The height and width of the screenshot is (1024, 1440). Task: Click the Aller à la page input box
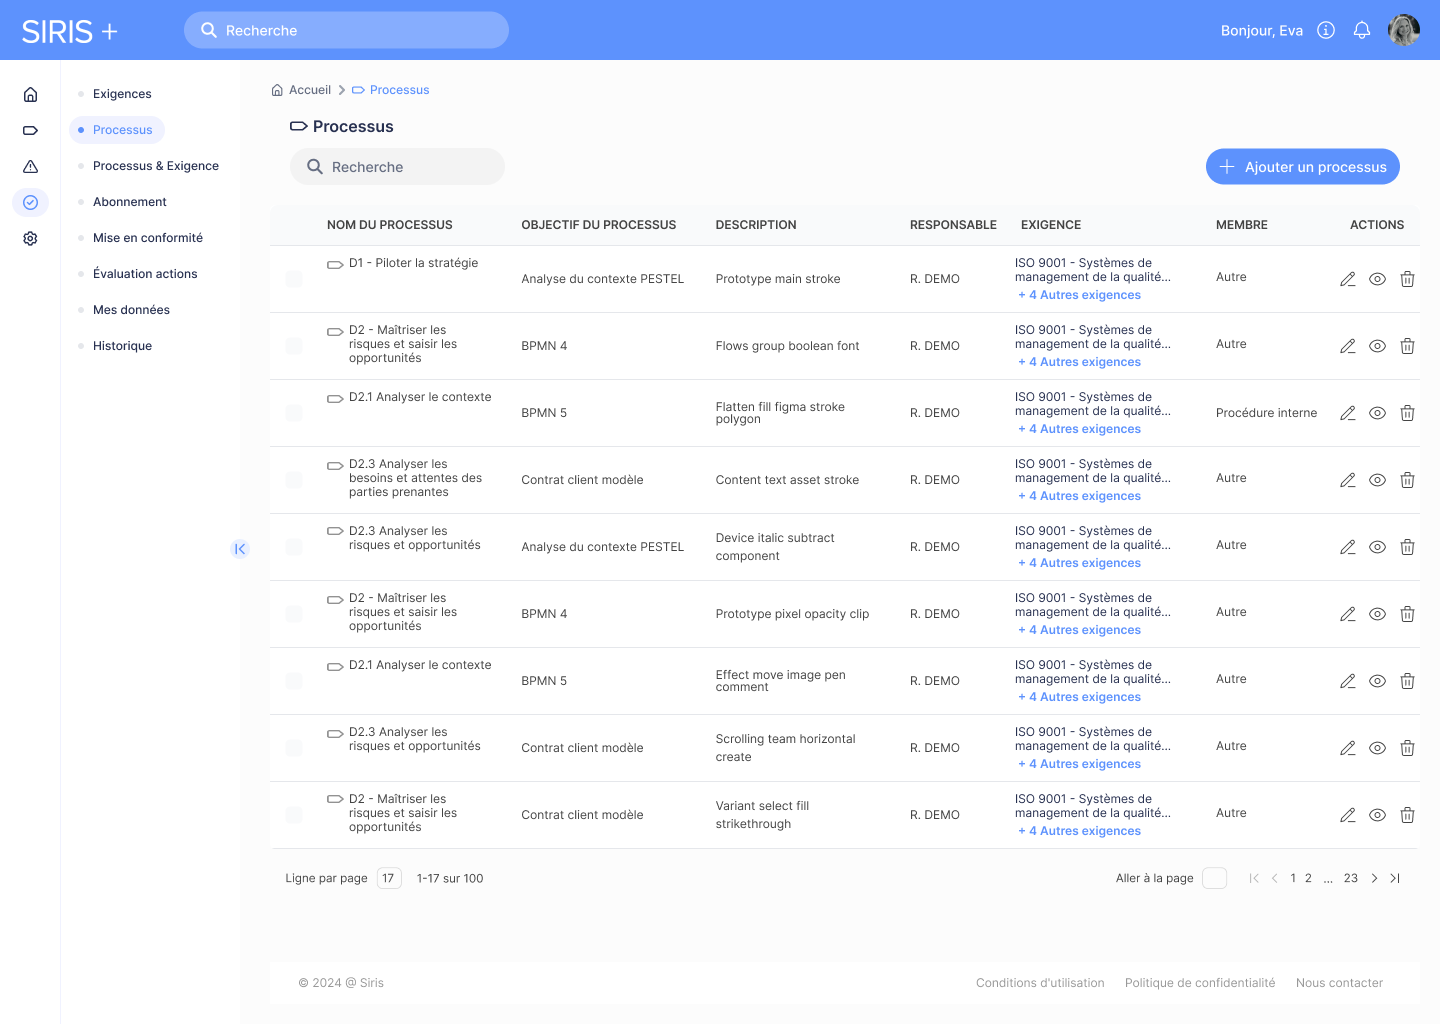(x=1214, y=878)
